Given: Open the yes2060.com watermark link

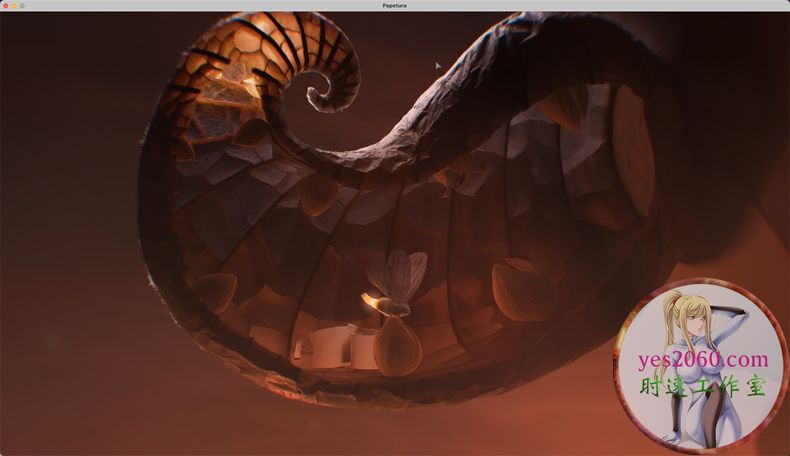Looking at the screenshot, I should tap(704, 360).
